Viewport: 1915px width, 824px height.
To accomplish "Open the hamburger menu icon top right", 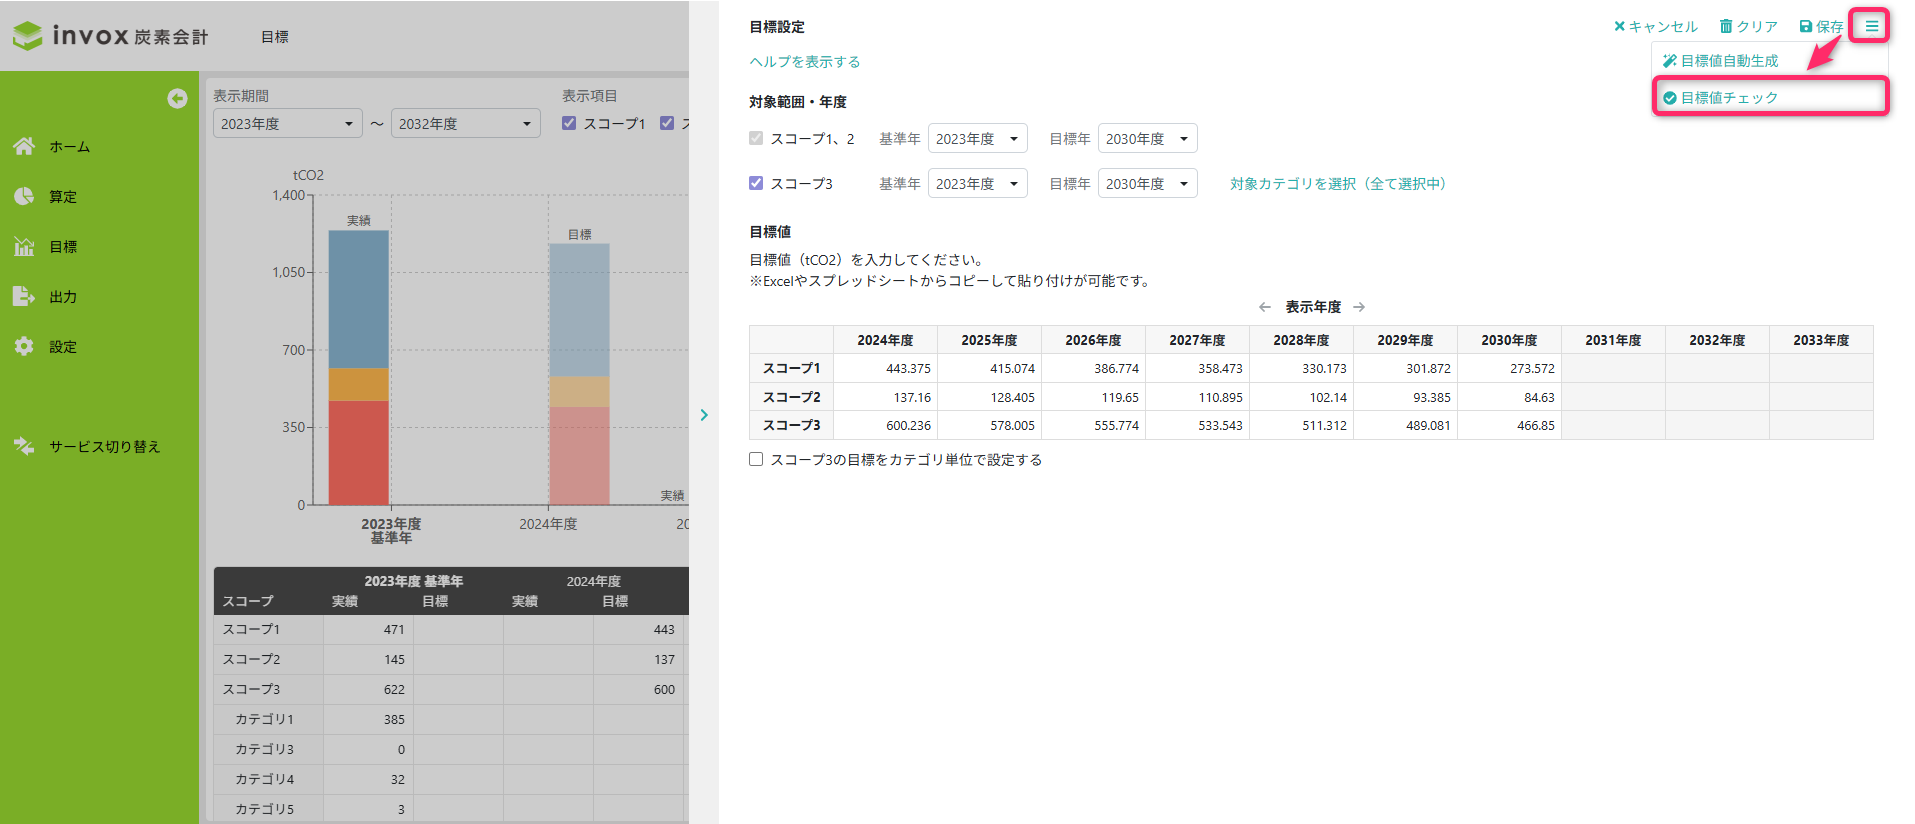I will pos(1870,26).
